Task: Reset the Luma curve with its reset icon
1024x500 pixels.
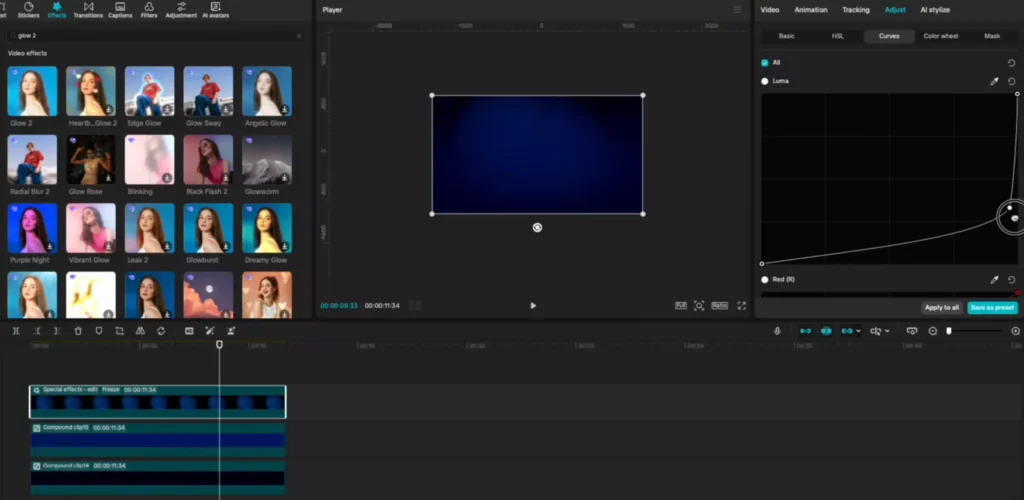Action: click(x=1011, y=81)
